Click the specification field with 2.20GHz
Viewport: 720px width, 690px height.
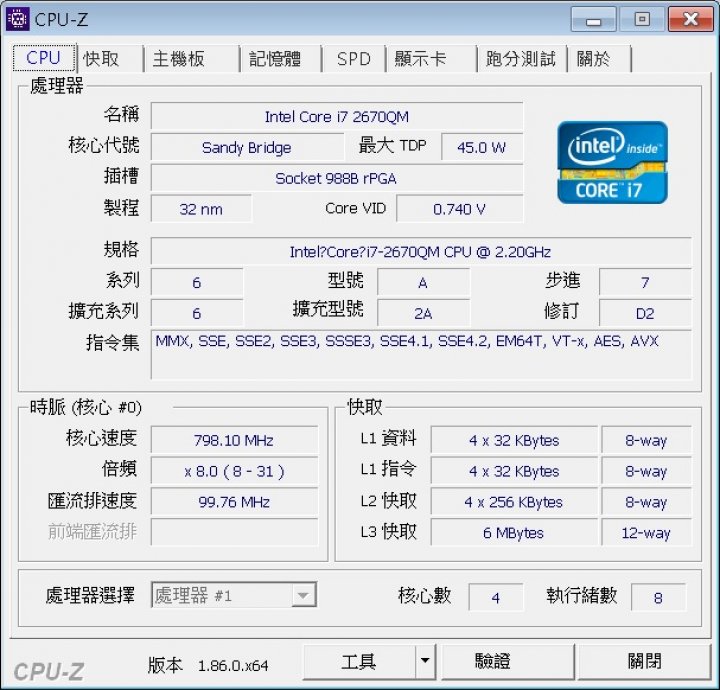coord(421,252)
